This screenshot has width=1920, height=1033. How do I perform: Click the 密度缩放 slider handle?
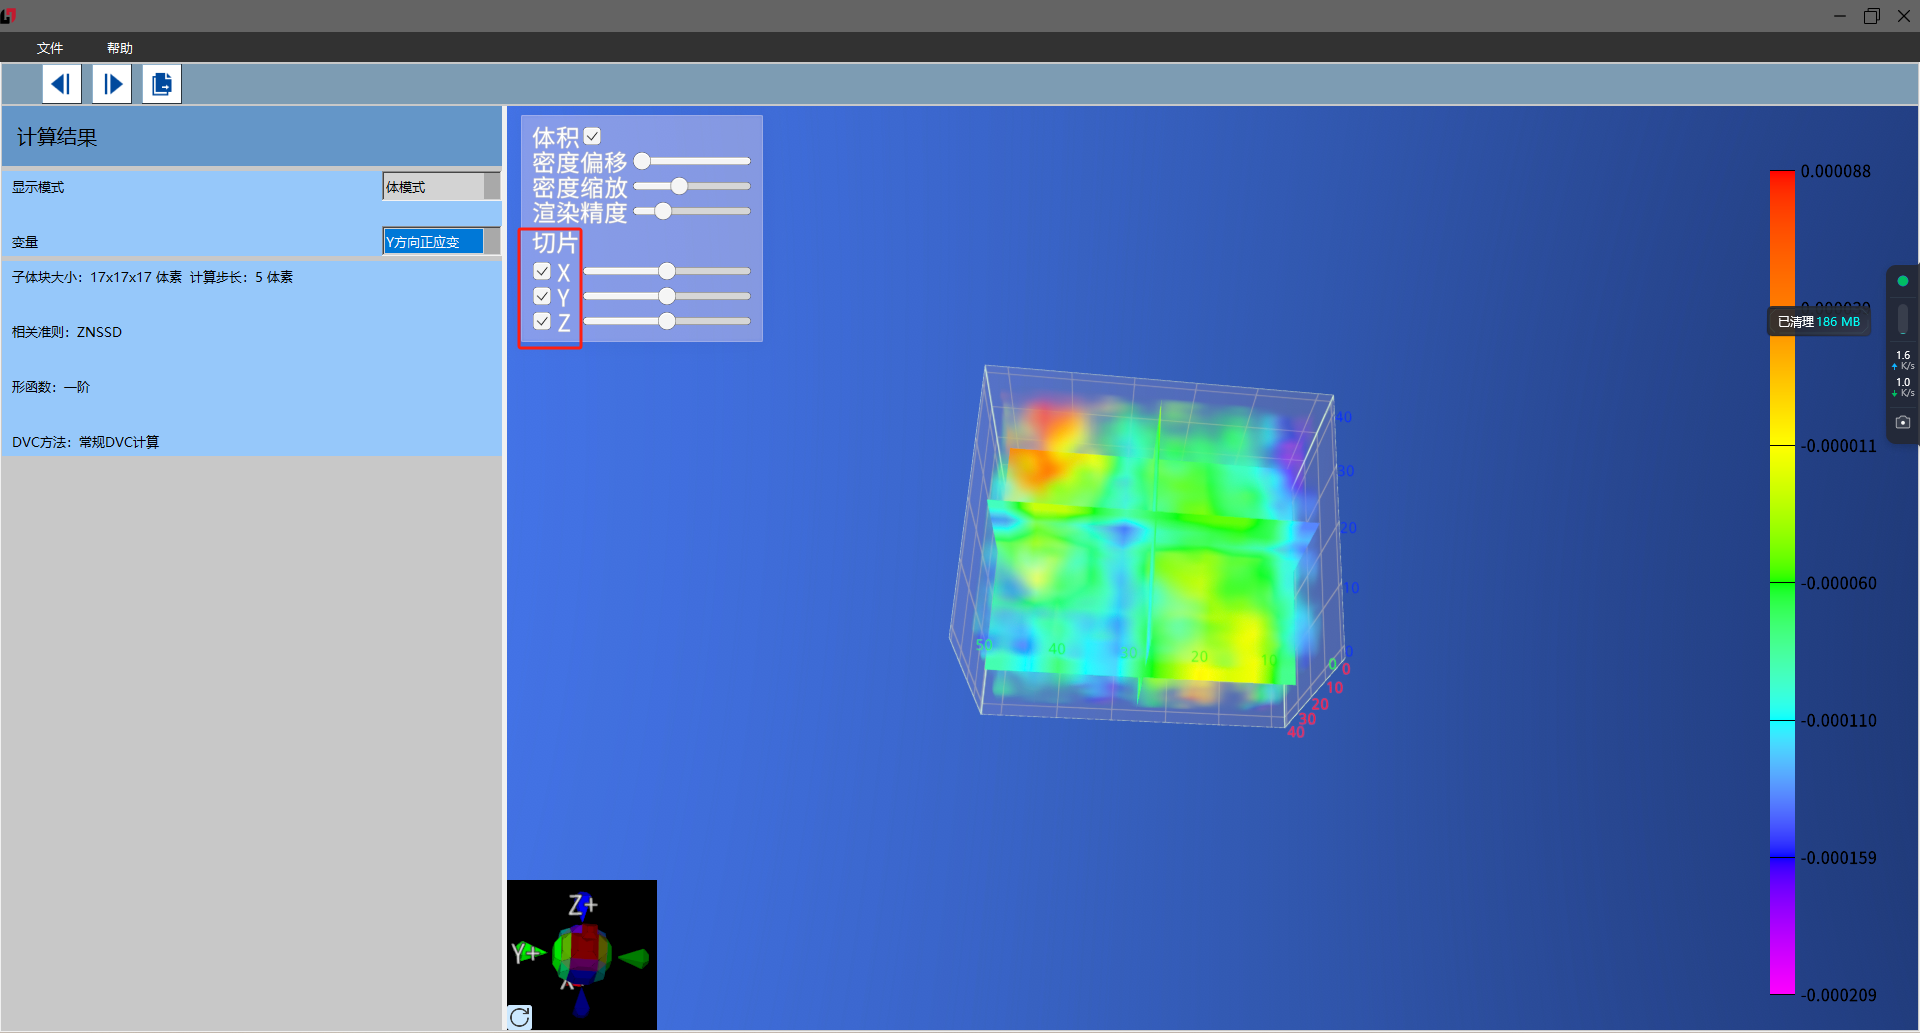[679, 186]
